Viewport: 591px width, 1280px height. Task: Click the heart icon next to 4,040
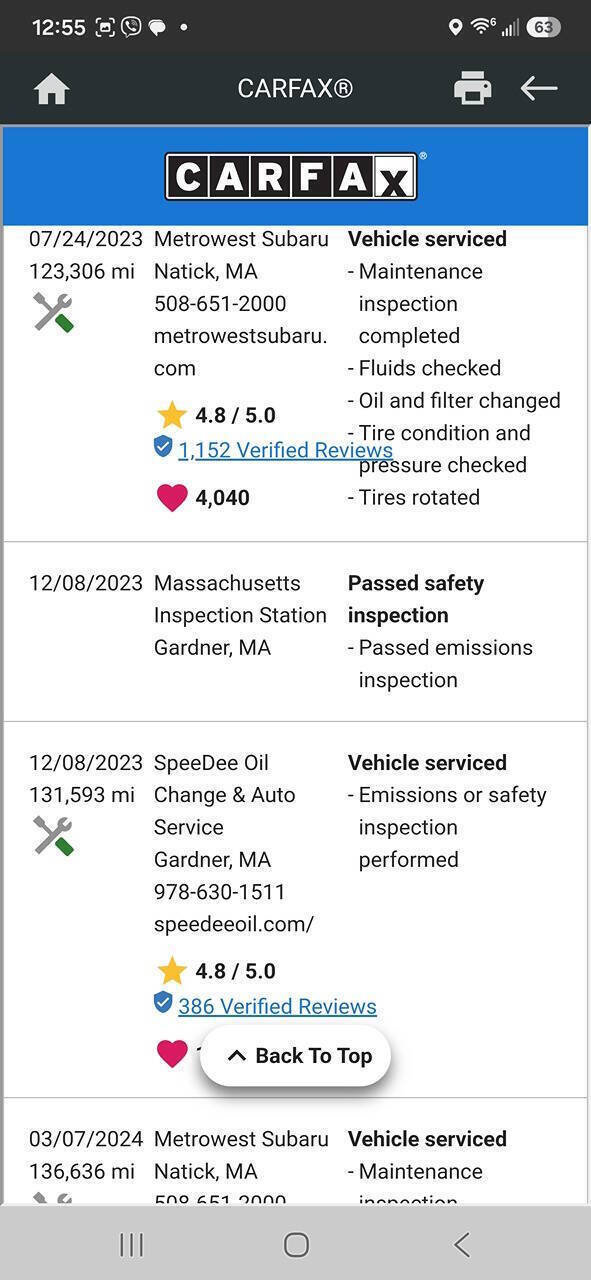click(172, 497)
